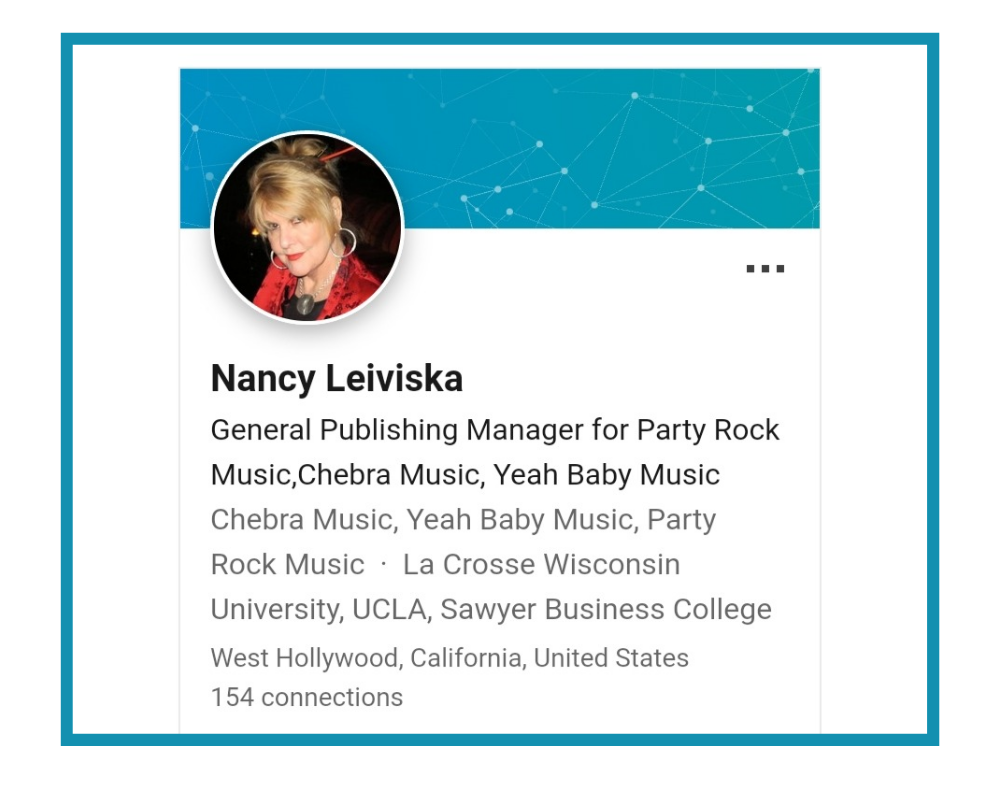
Task: Click the word Publishing in the headline
Action: [388, 431]
